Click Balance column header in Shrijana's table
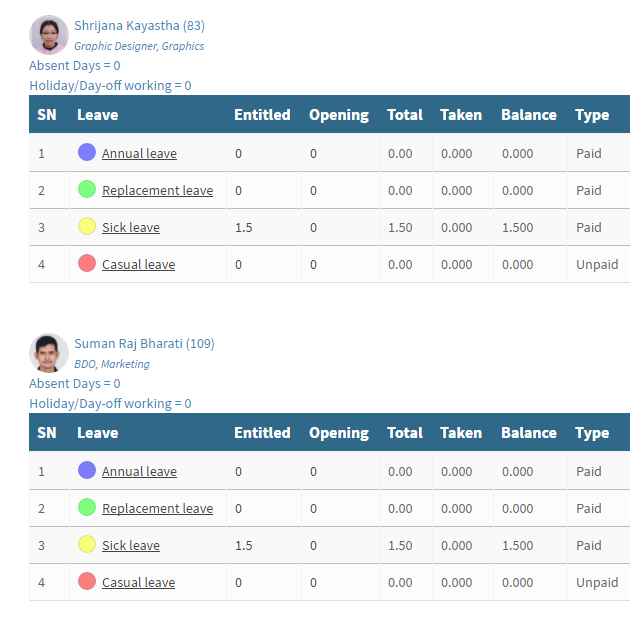The width and height of the screenshot is (643, 619). tap(529, 115)
